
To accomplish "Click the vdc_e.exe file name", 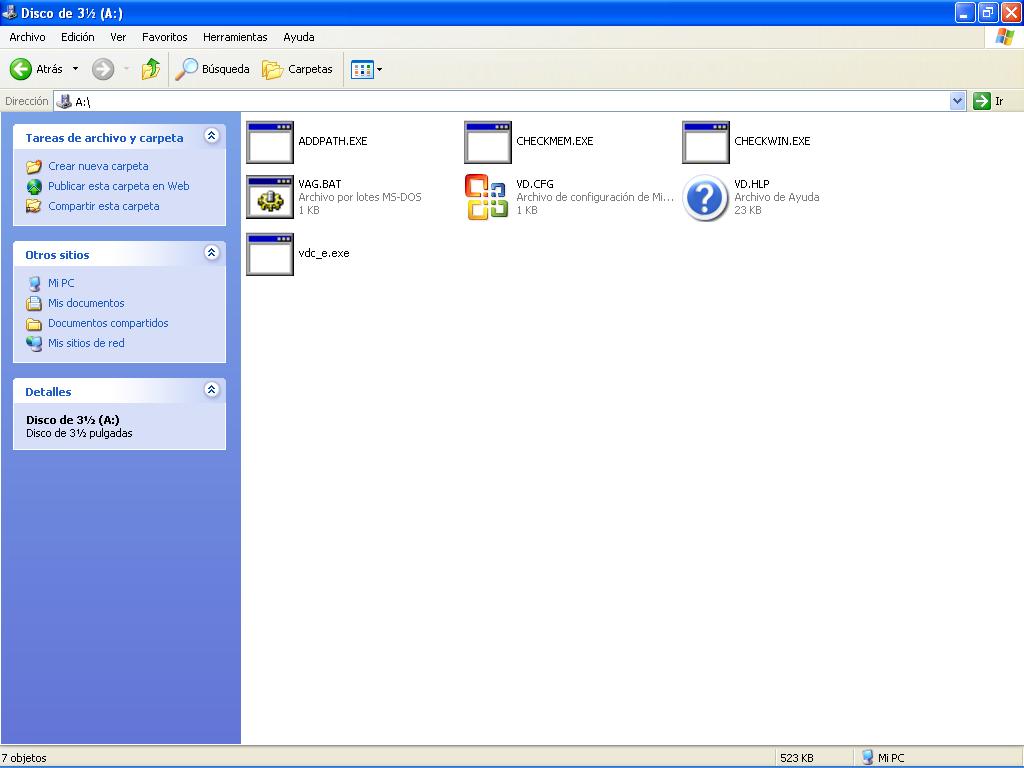I will pos(324,253).
